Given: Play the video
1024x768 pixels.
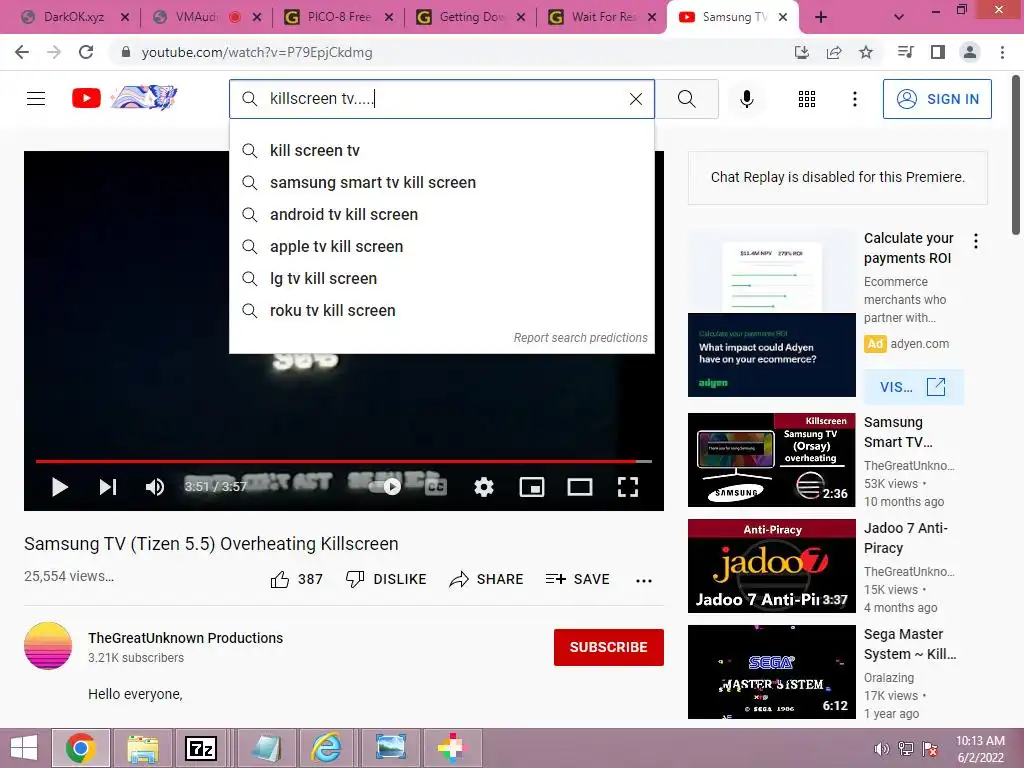Looking at the screenshot, I should pyautogui.click(x=59, y=487).
